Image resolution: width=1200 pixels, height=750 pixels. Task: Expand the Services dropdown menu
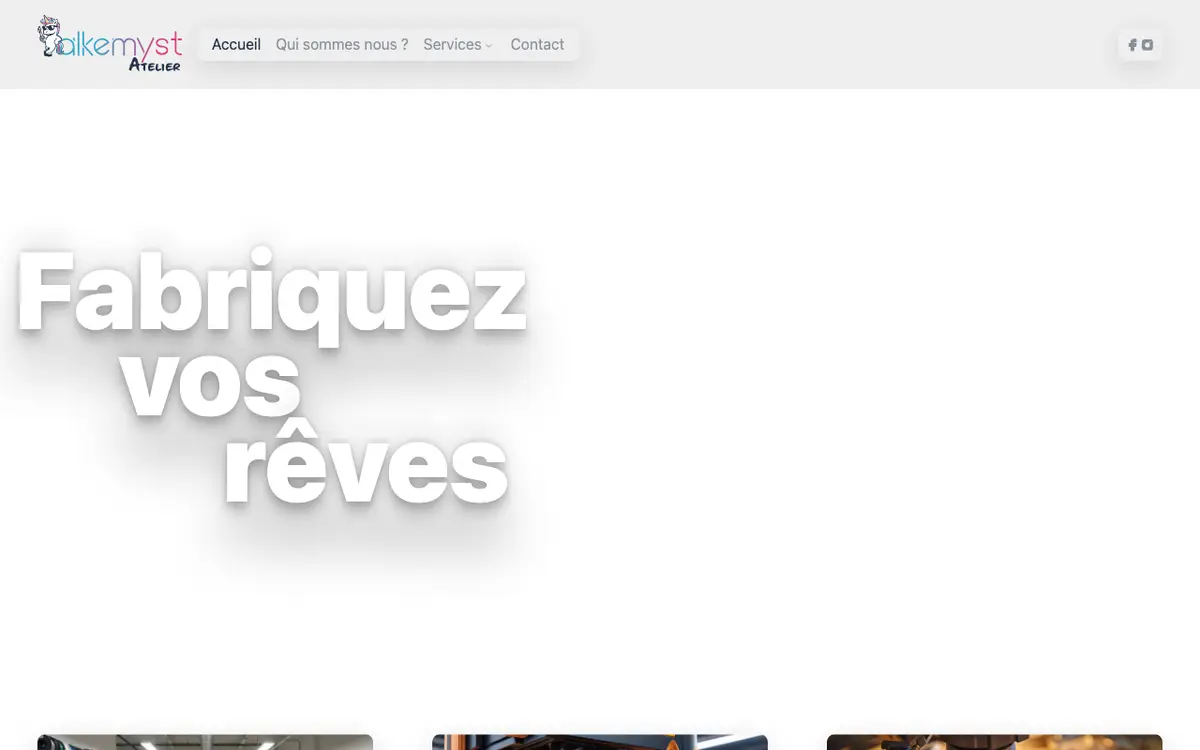click(x=458, y=45)
